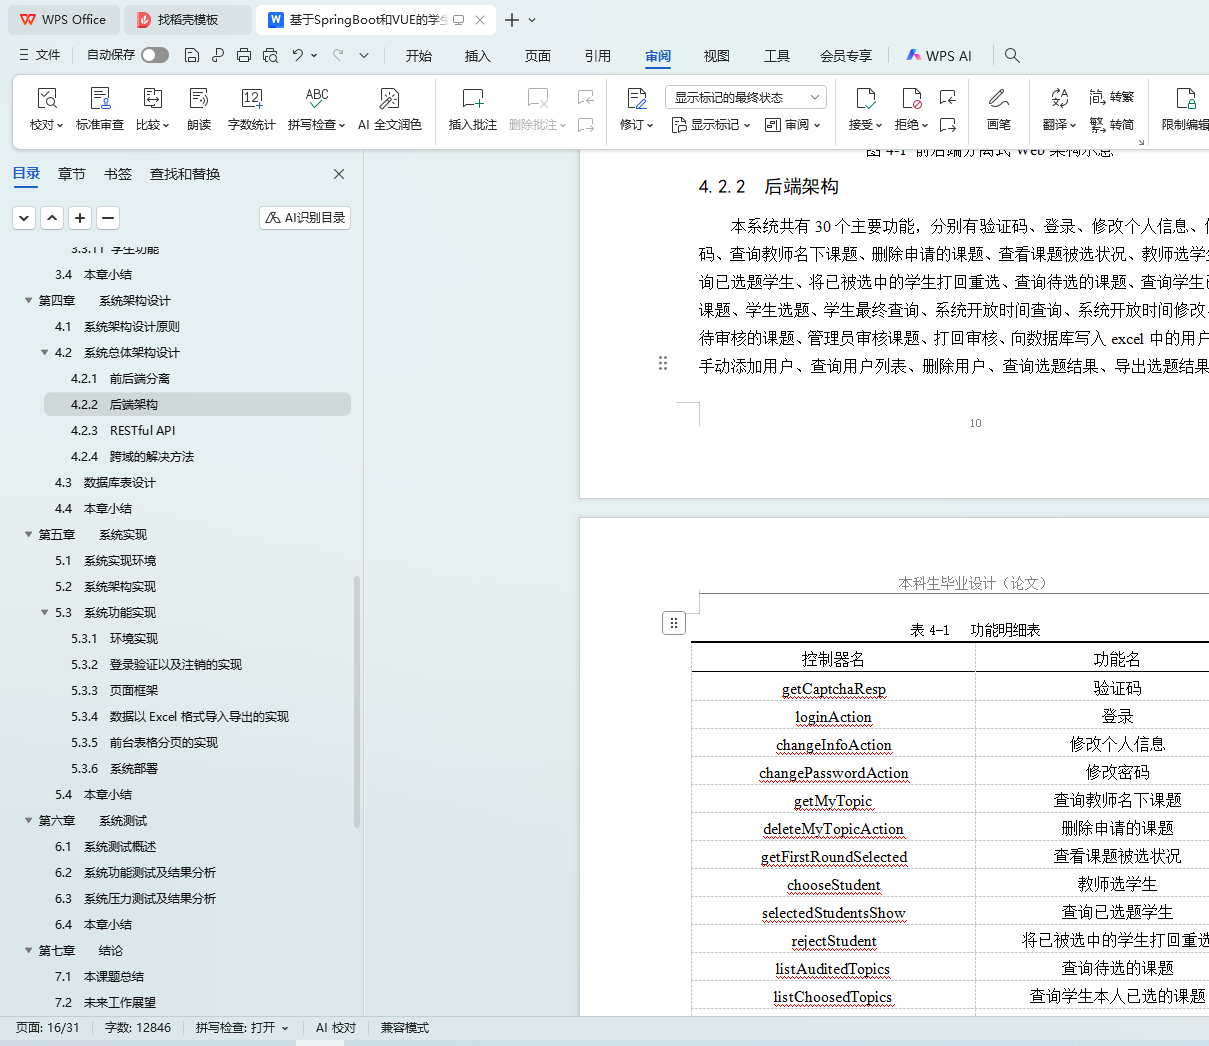
Task: Switch to the 视图 ribbon tab
Action: point(716,56)
